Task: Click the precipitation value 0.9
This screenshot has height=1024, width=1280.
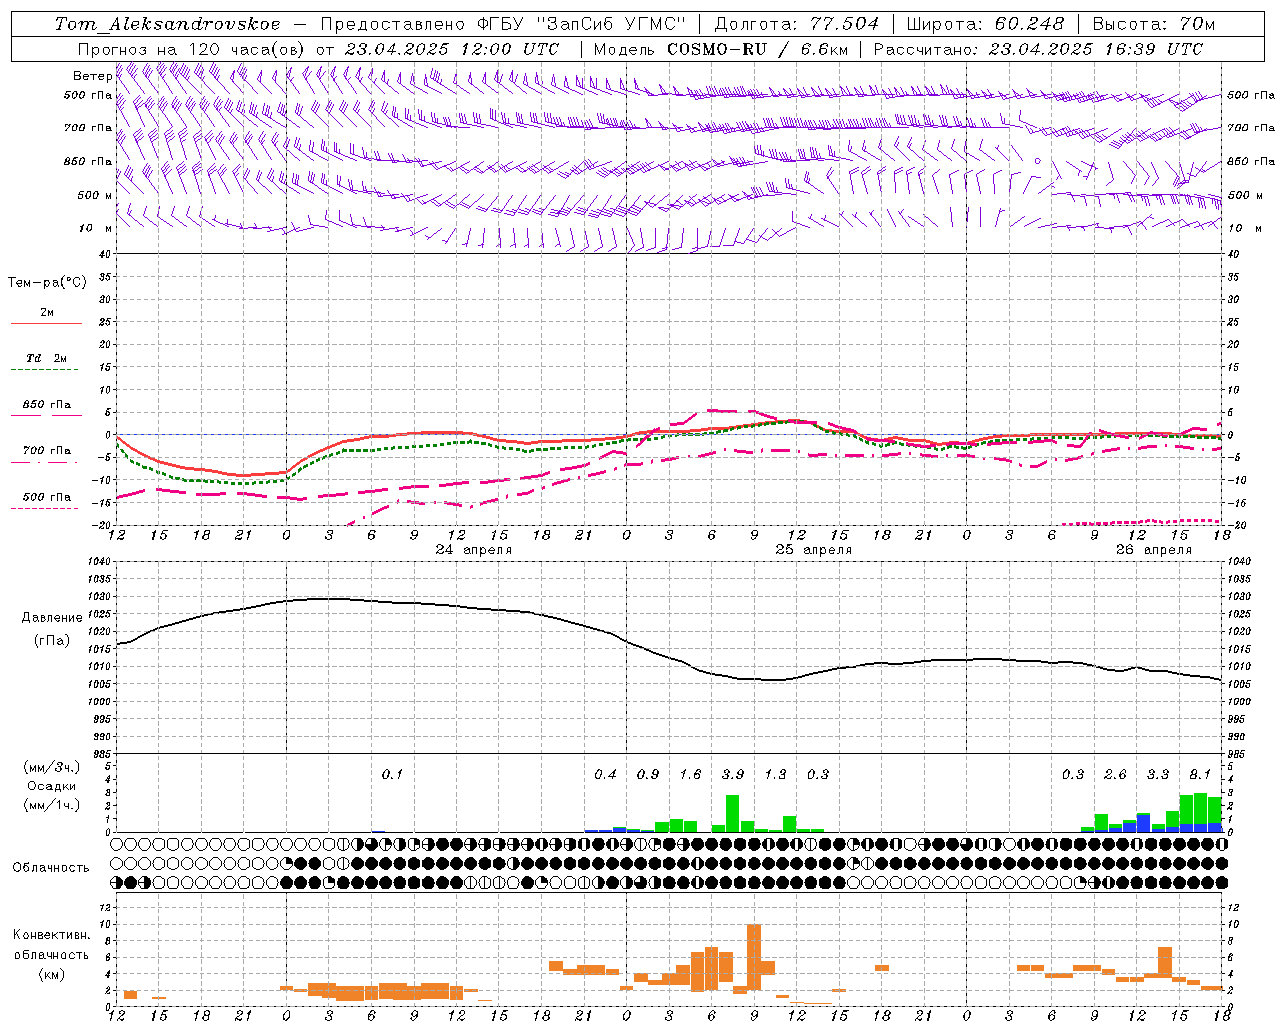Action: pyautogui.click(x=648, y=775)
